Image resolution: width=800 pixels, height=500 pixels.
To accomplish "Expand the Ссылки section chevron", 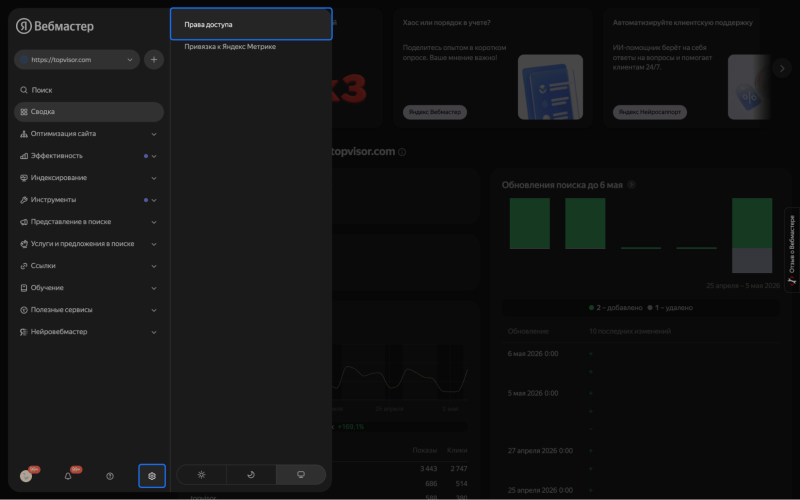I will coord(154,266).
